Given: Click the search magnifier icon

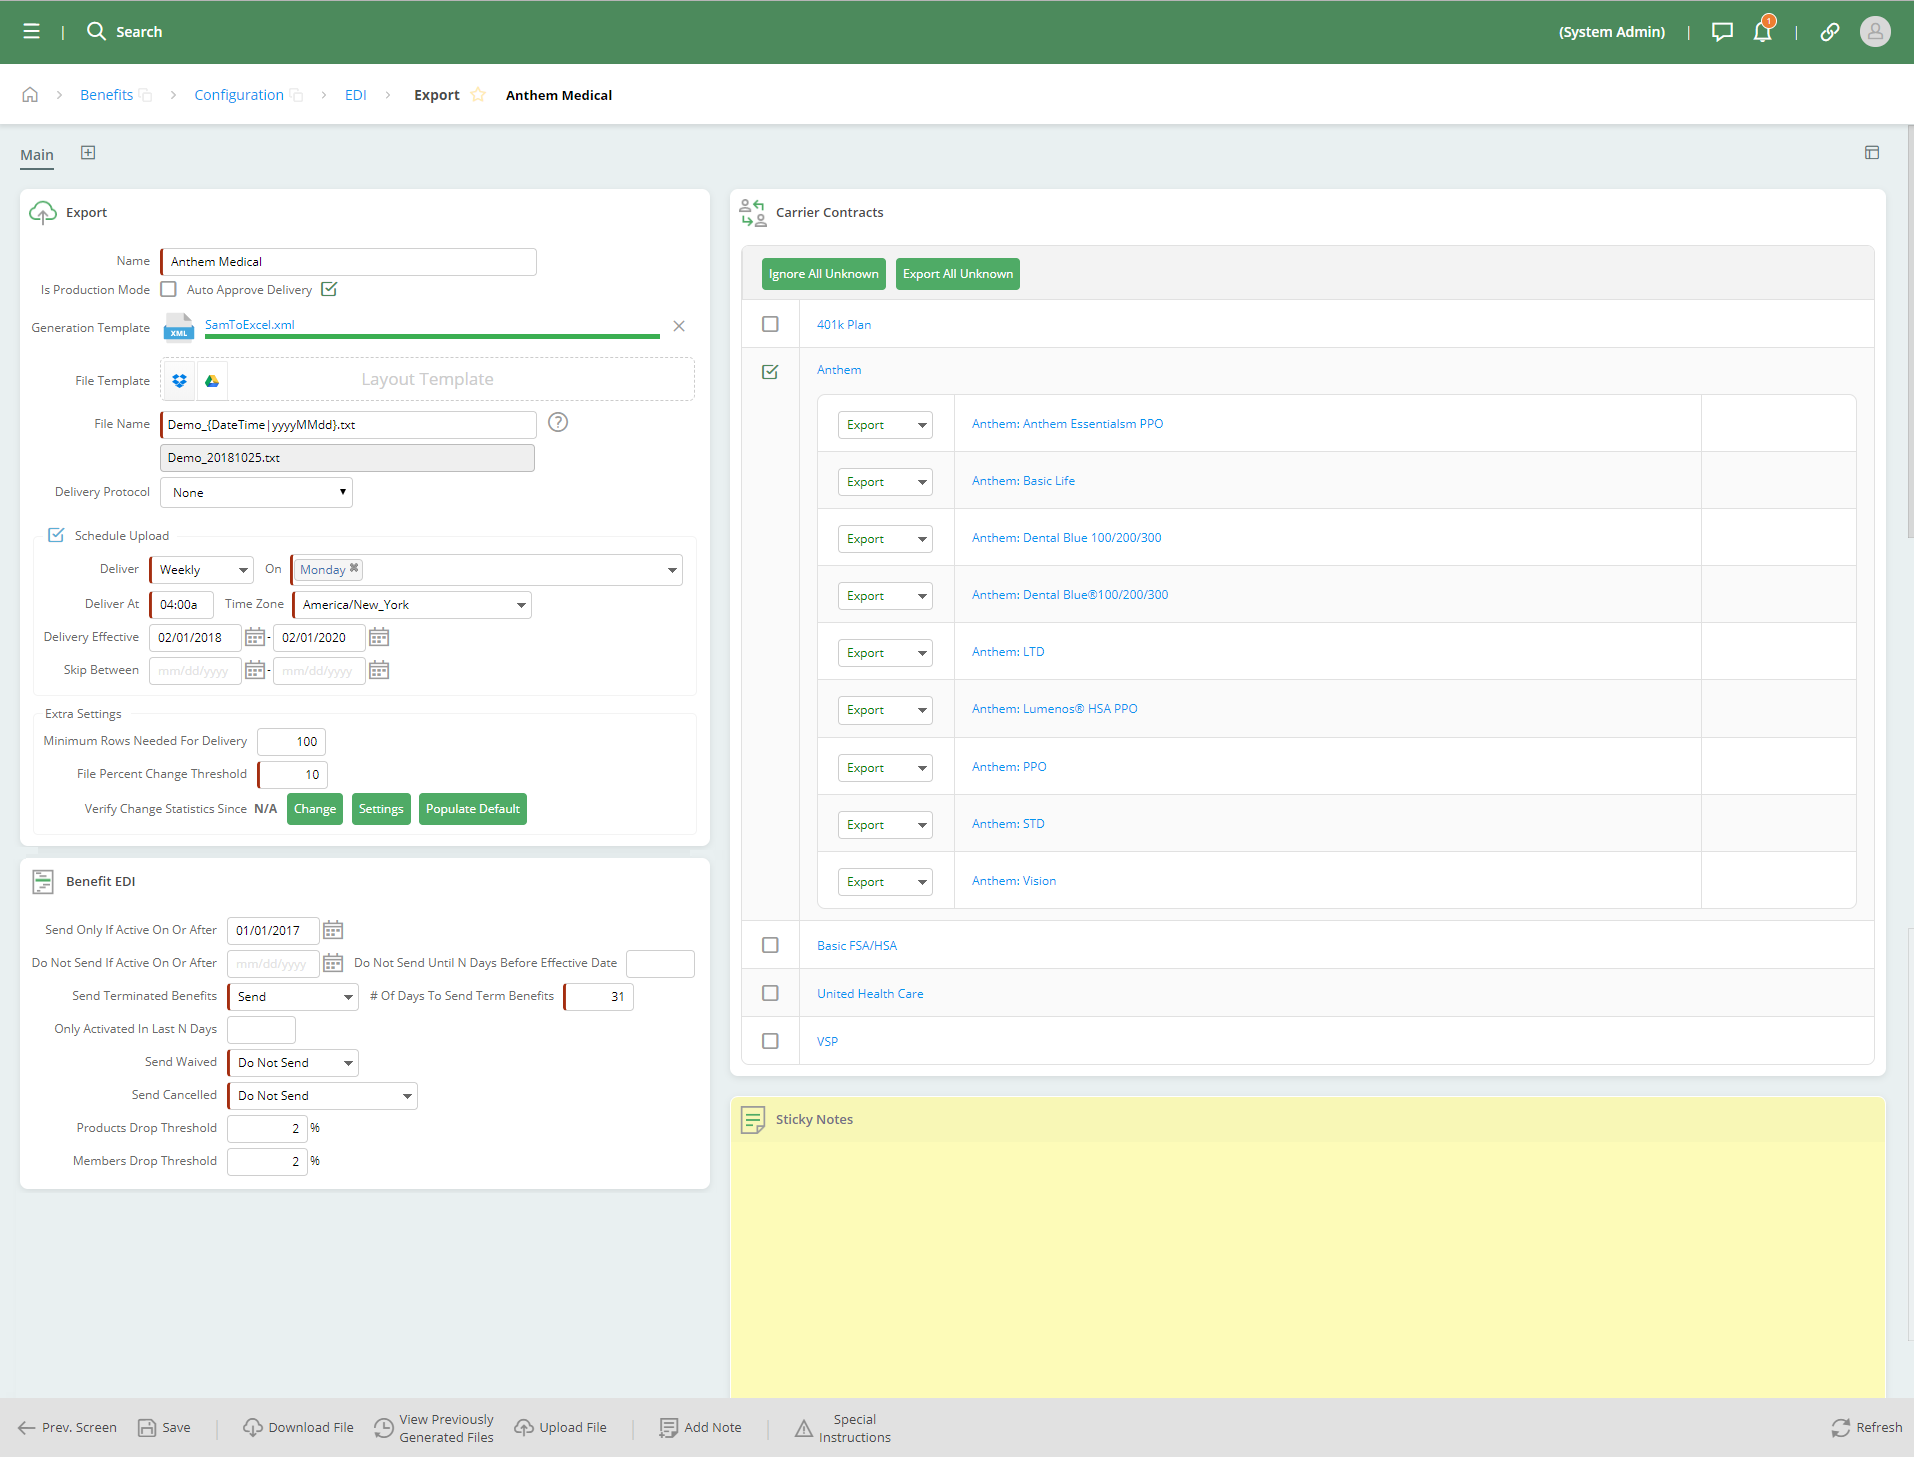Looking at the screenshot, I should 96,32.
